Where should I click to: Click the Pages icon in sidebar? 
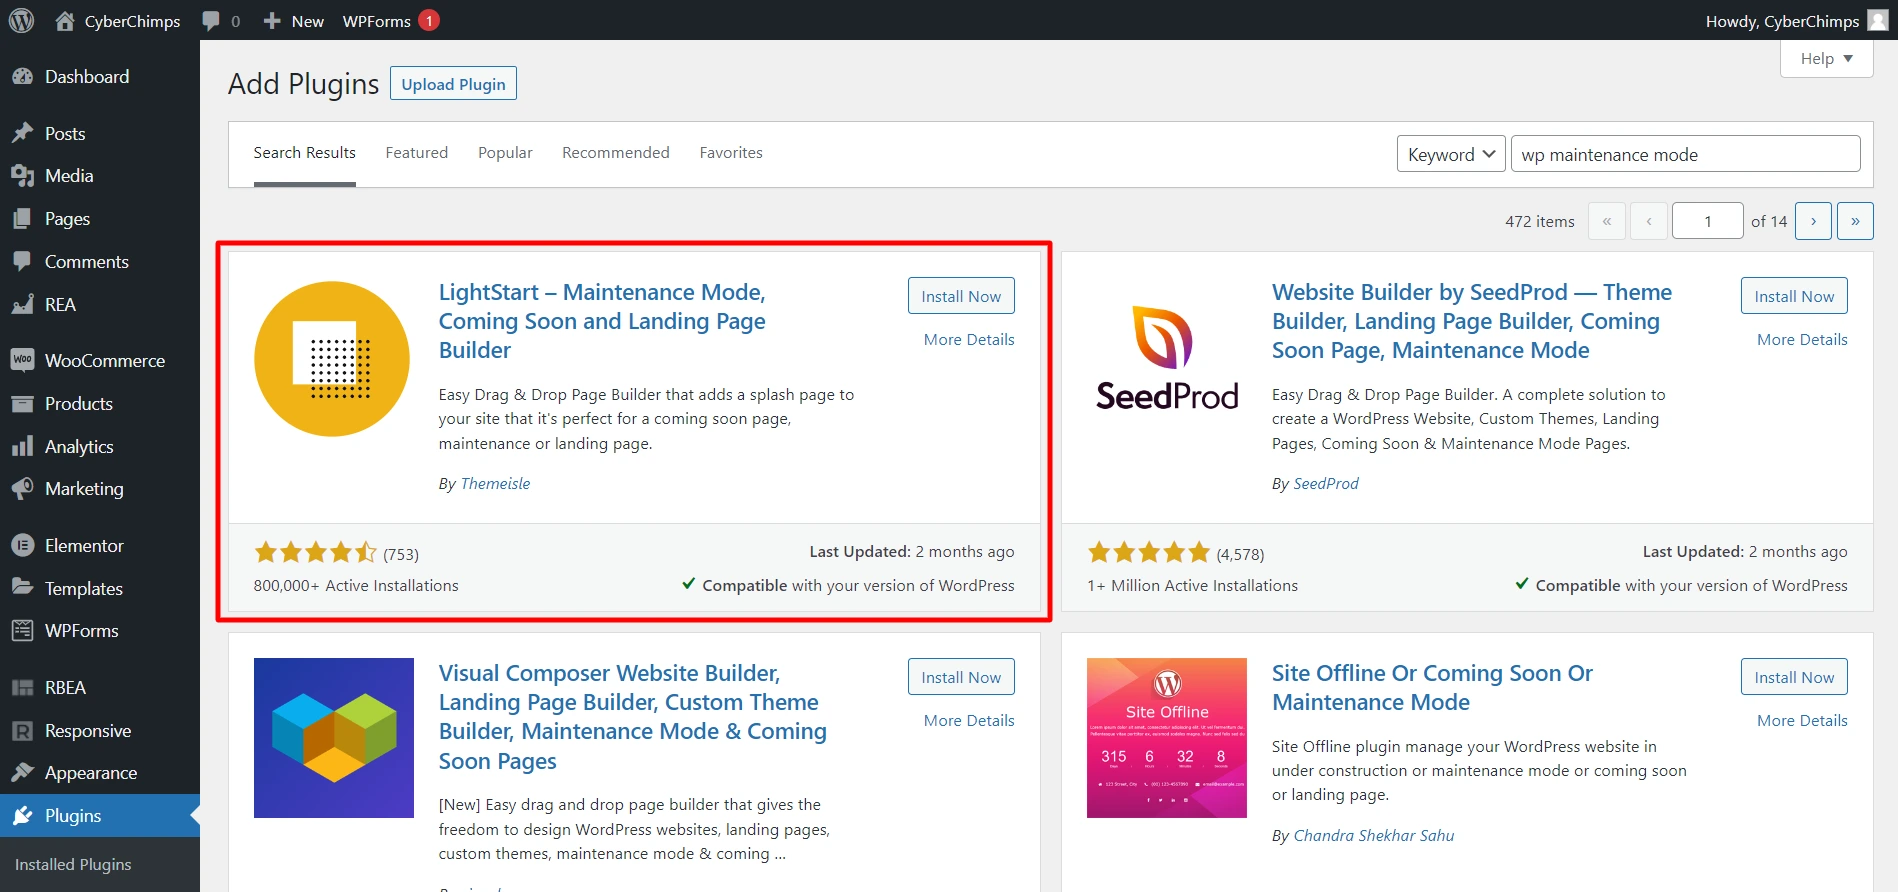(x=22, y=219)
